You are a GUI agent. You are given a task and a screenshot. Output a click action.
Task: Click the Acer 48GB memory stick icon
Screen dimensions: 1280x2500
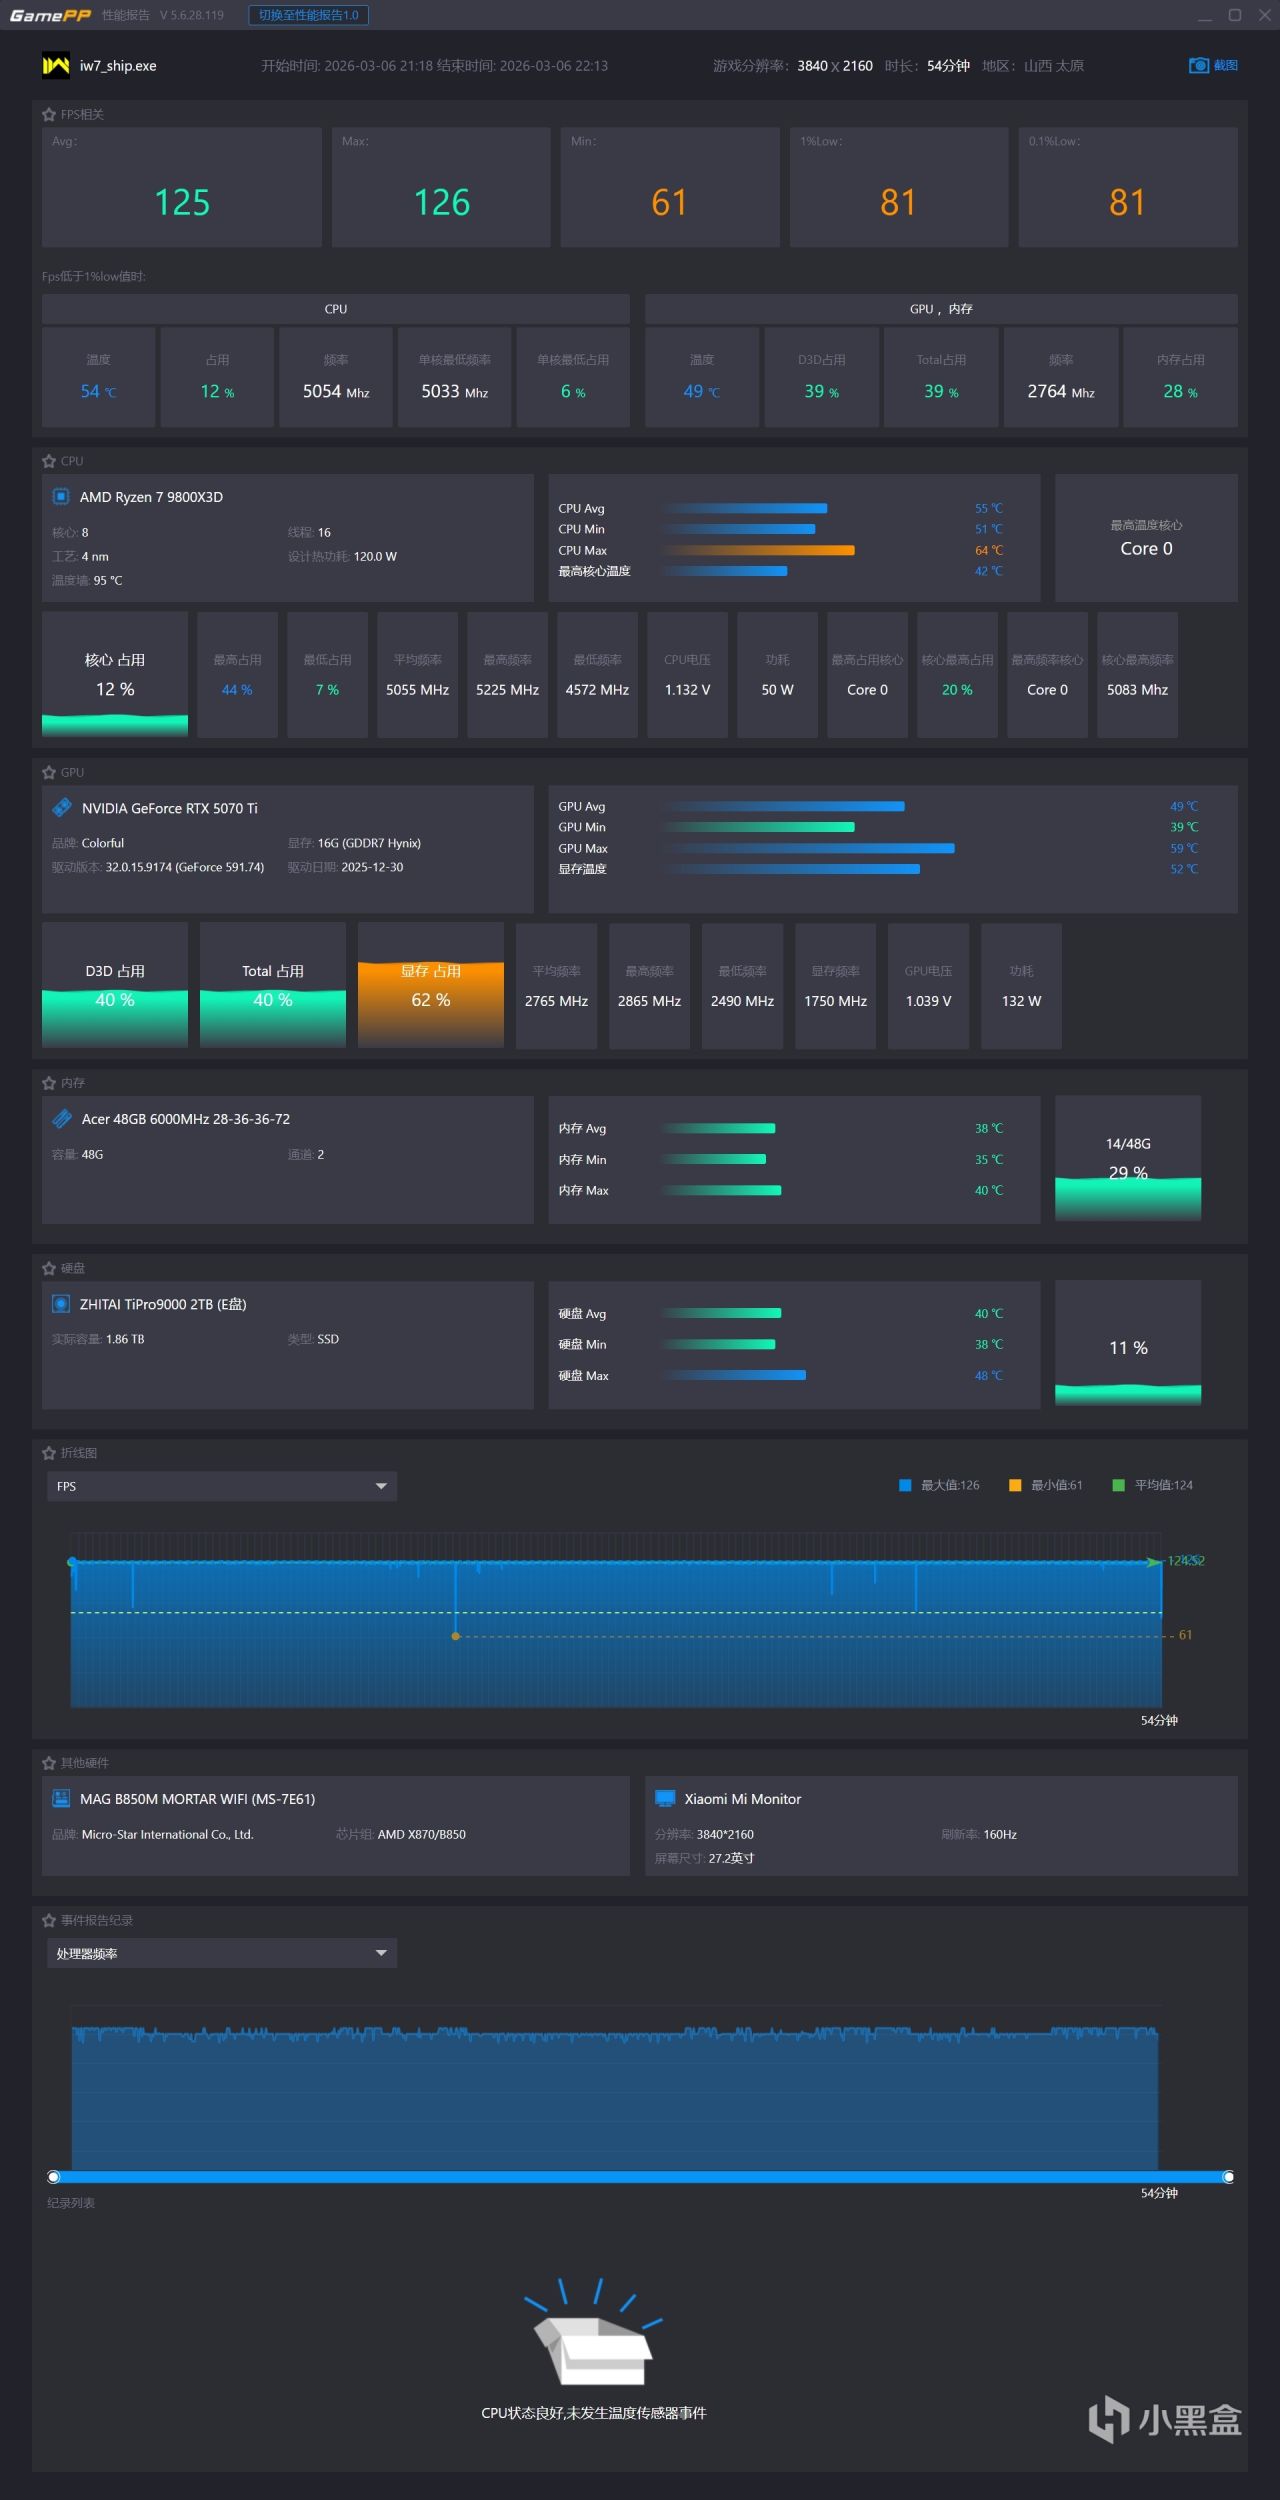point(62,1119)
